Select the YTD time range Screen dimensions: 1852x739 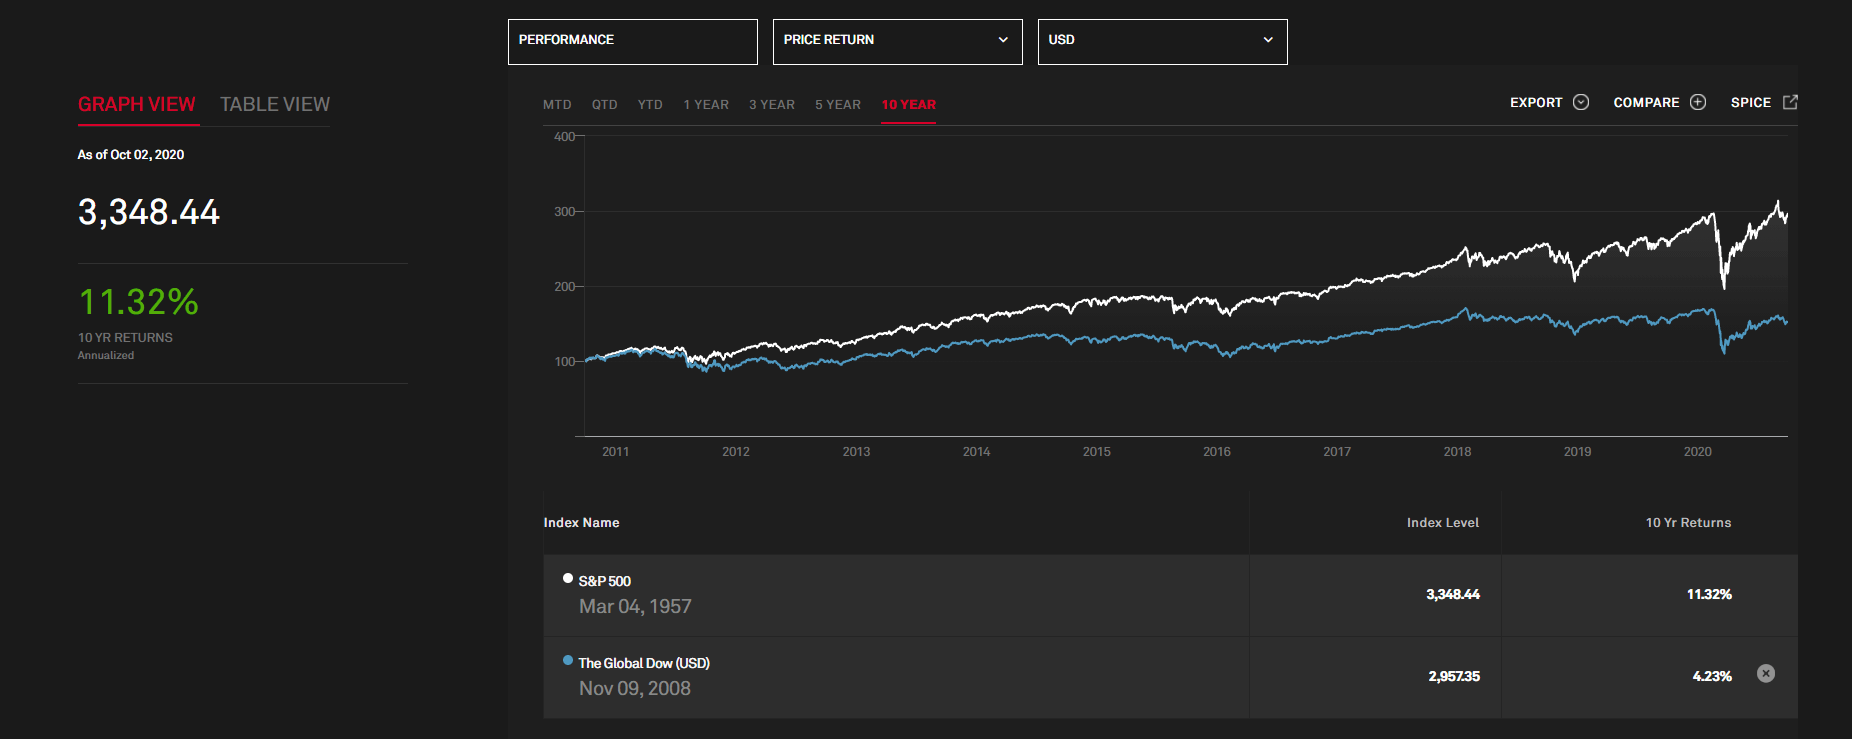coord(650,105)
